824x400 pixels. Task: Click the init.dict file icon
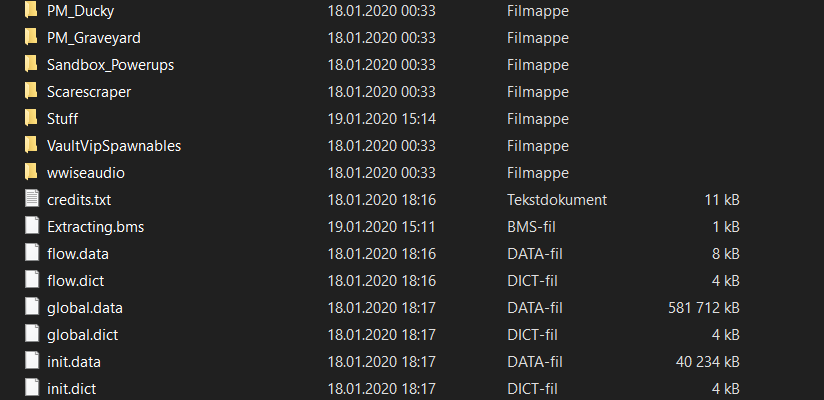pos(32,388)
